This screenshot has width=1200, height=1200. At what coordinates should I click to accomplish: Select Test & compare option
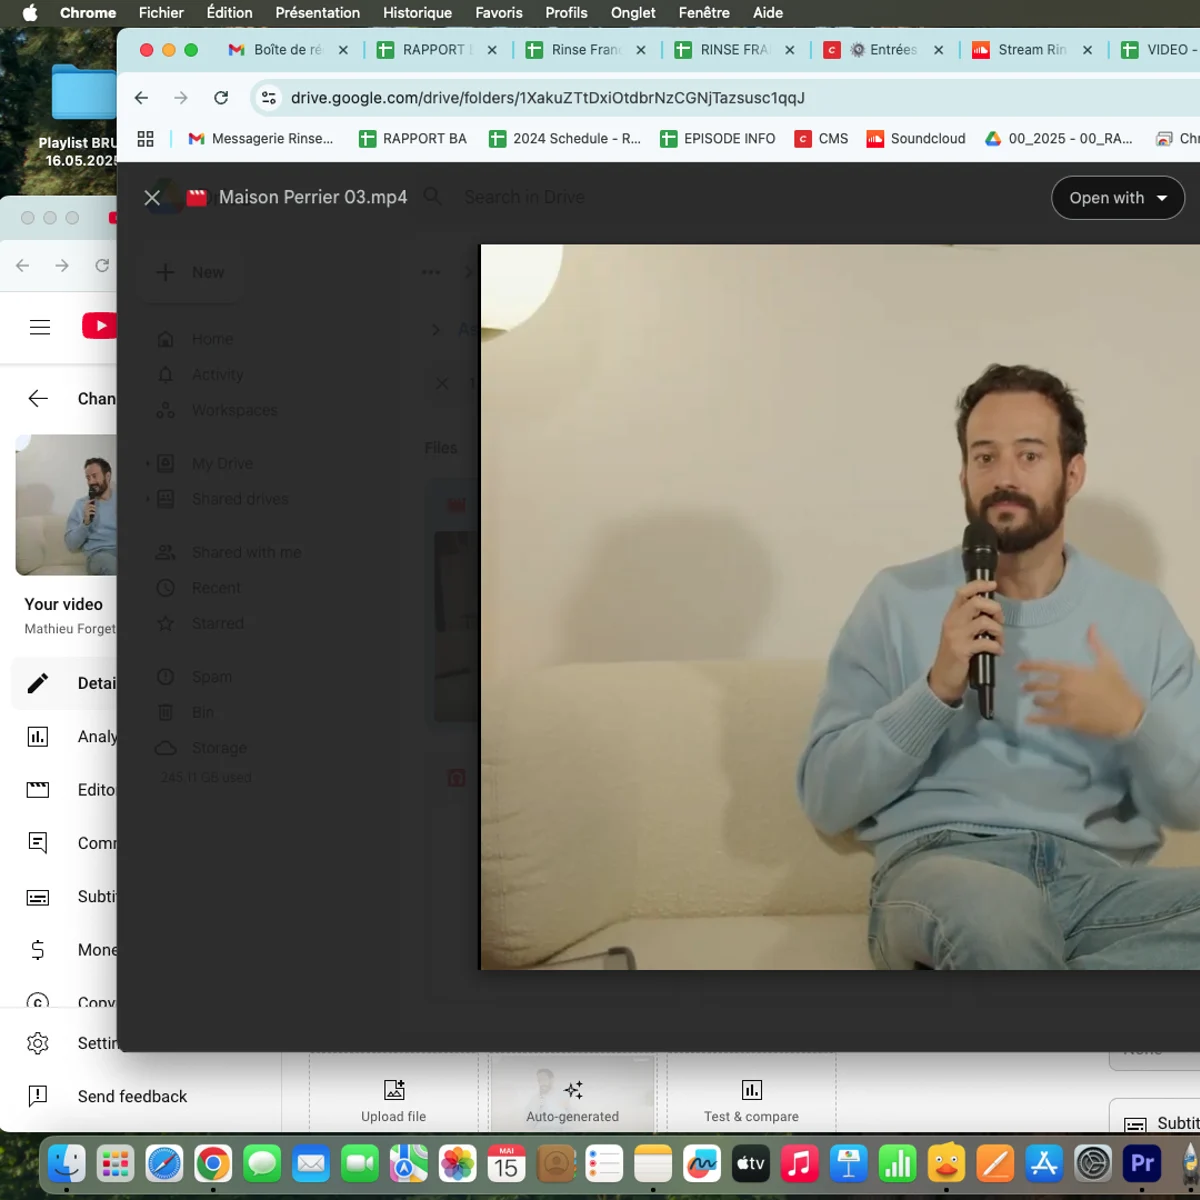click(x=751, y=1100)
